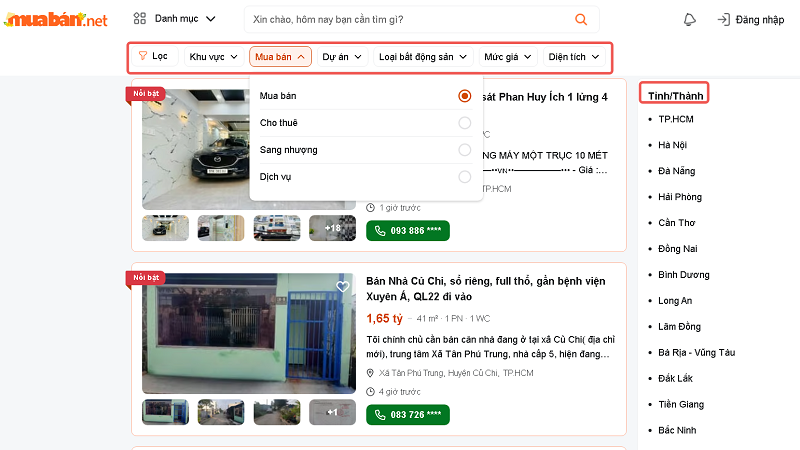
Task: Open third small thumbnail of car listing
Action: point(277,228)
